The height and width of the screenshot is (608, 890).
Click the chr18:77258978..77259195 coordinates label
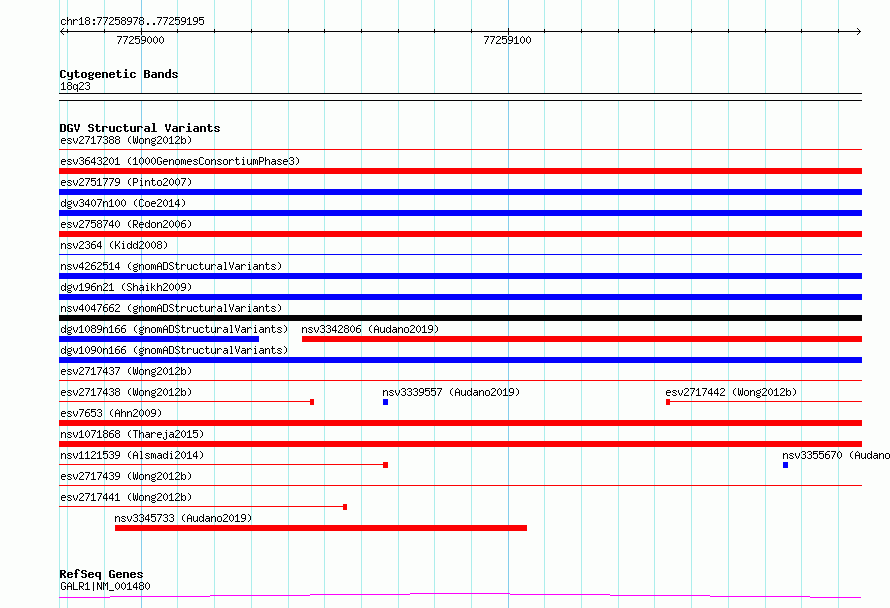(132, 21)
